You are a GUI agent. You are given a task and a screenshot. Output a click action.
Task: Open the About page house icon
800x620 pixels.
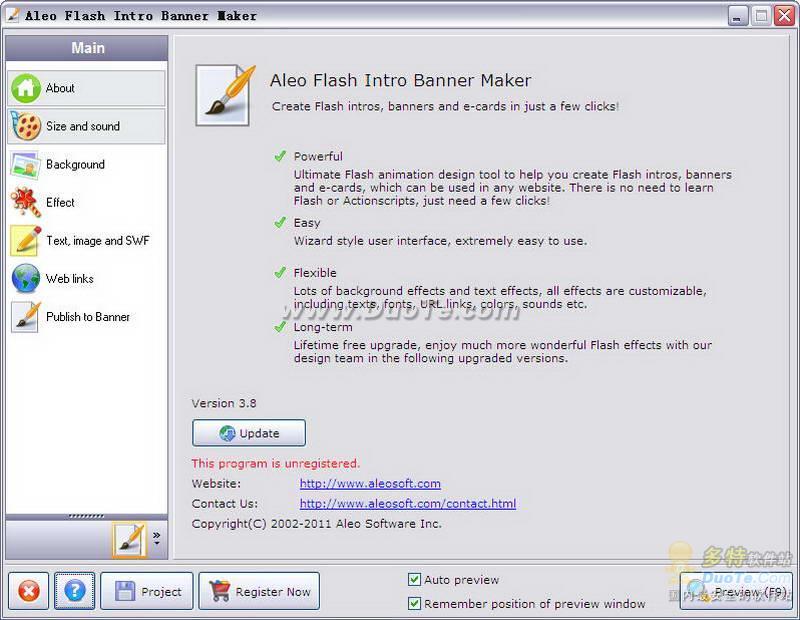coord(26,88)
